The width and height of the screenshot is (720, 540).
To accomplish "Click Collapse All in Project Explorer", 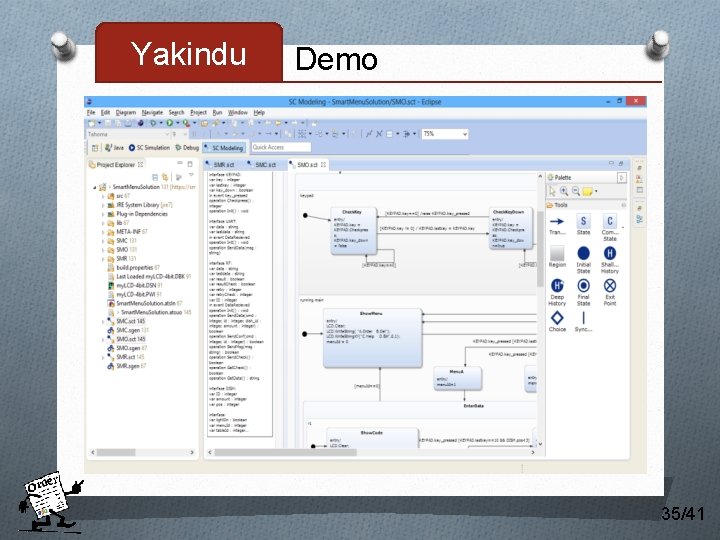I will (x=155, y=177).
